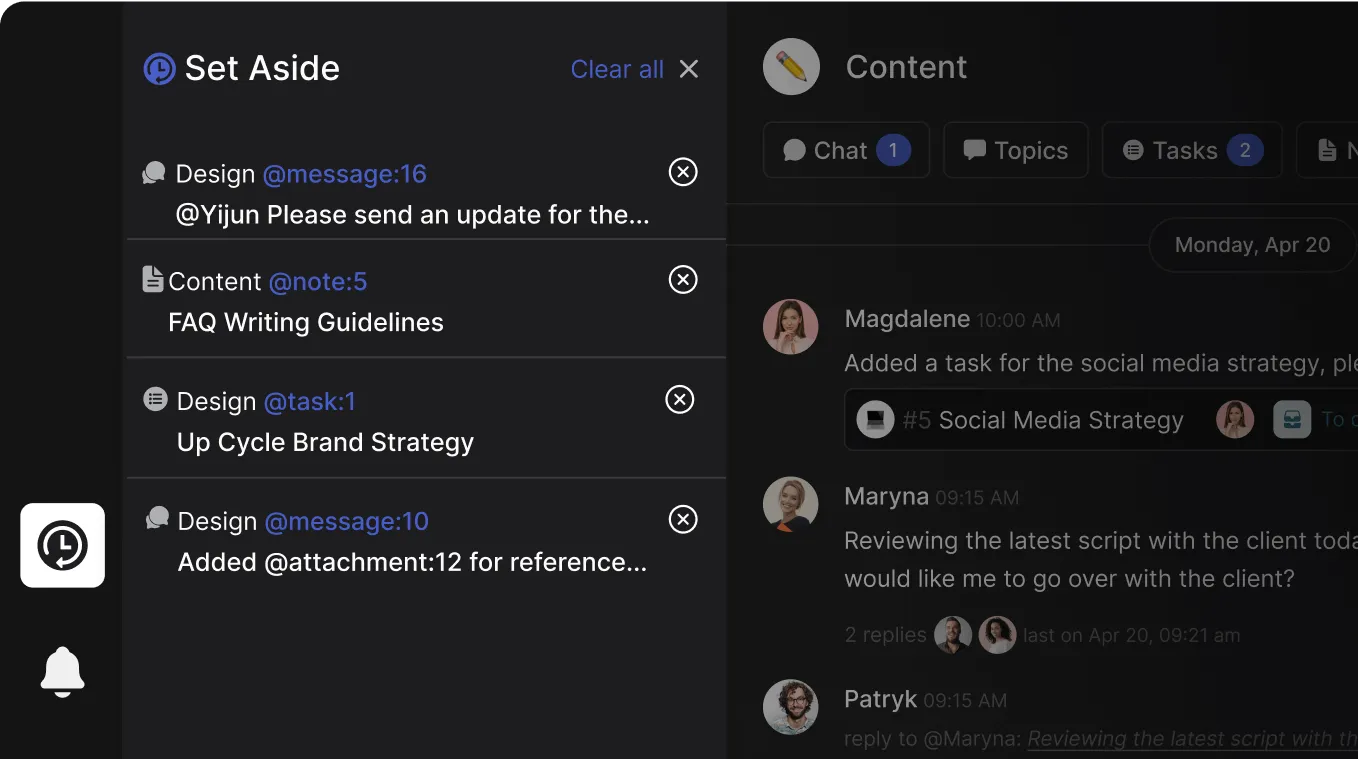Viewport: 1358px width, 759px height.
Task: Open the notifications bell icon
Action: [x=62, y=672]
